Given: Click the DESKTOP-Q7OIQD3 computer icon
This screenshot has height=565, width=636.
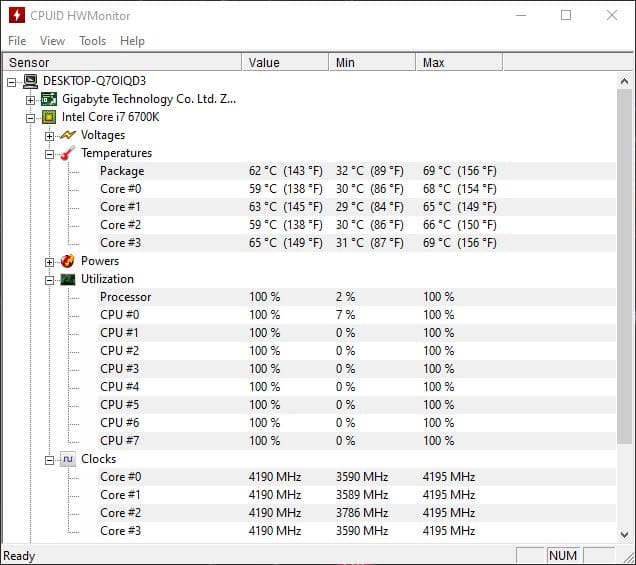Looking at the screenshot, I should [30, 81].
